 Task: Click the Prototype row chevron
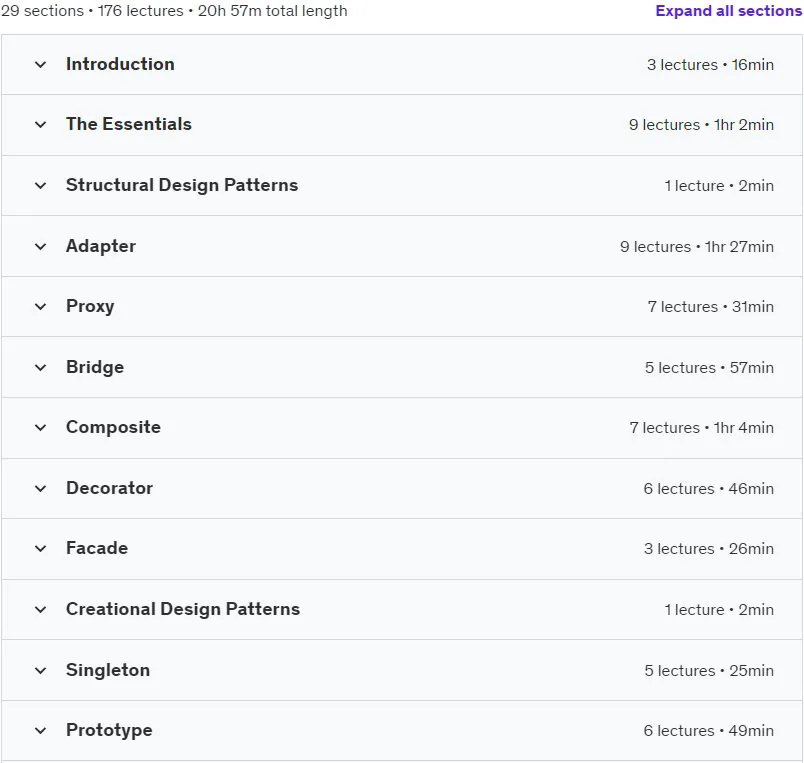click(x=41, y=731)
